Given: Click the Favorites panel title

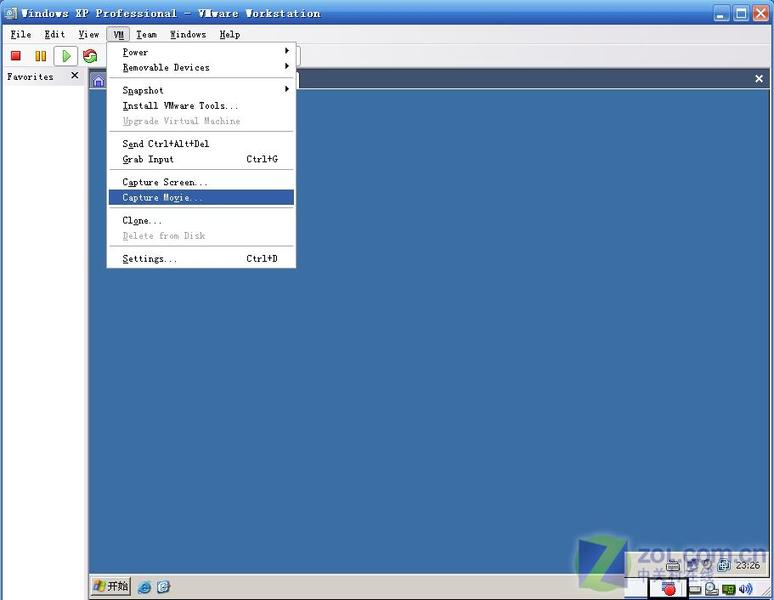Looking at the screenshot, I should 30,76.
